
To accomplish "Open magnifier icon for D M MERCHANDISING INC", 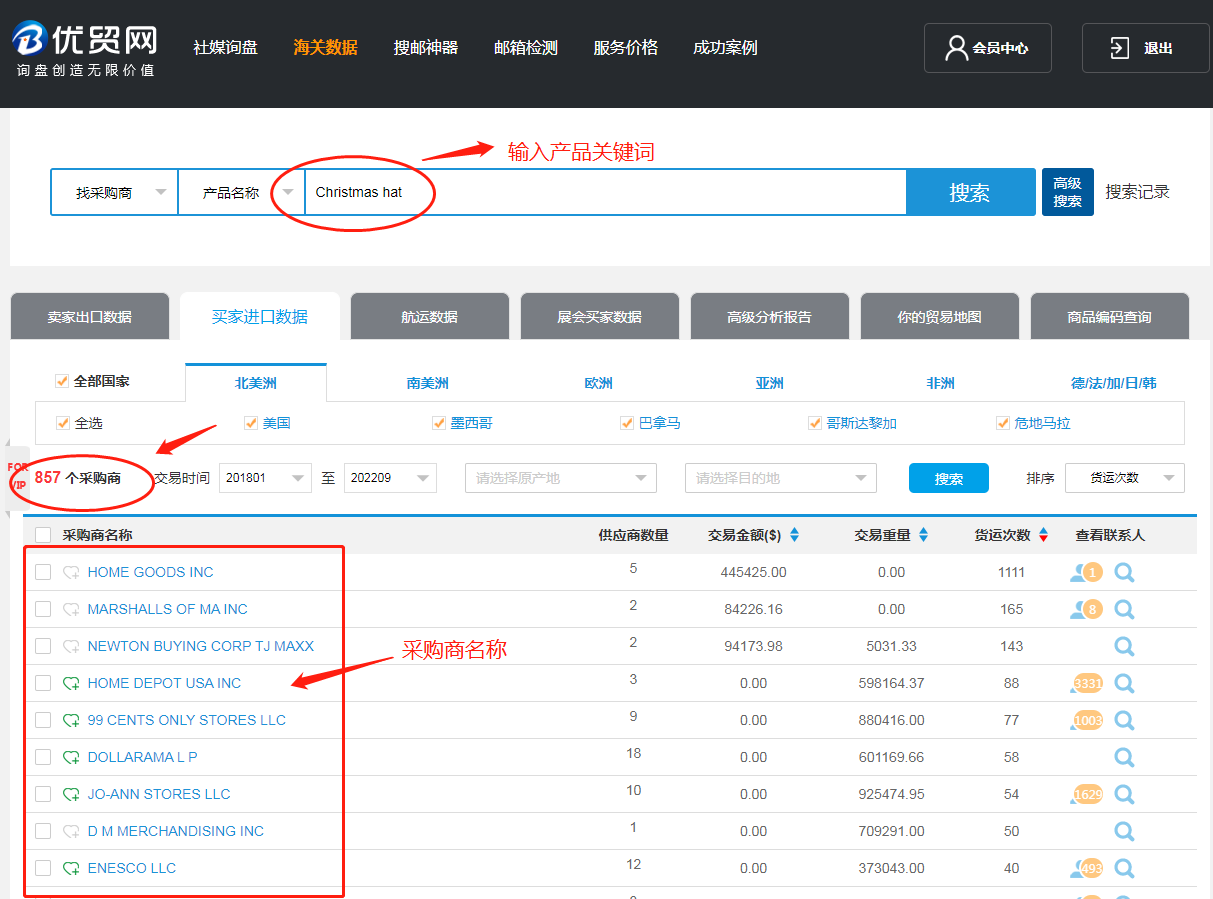I will pos(1124,831).
